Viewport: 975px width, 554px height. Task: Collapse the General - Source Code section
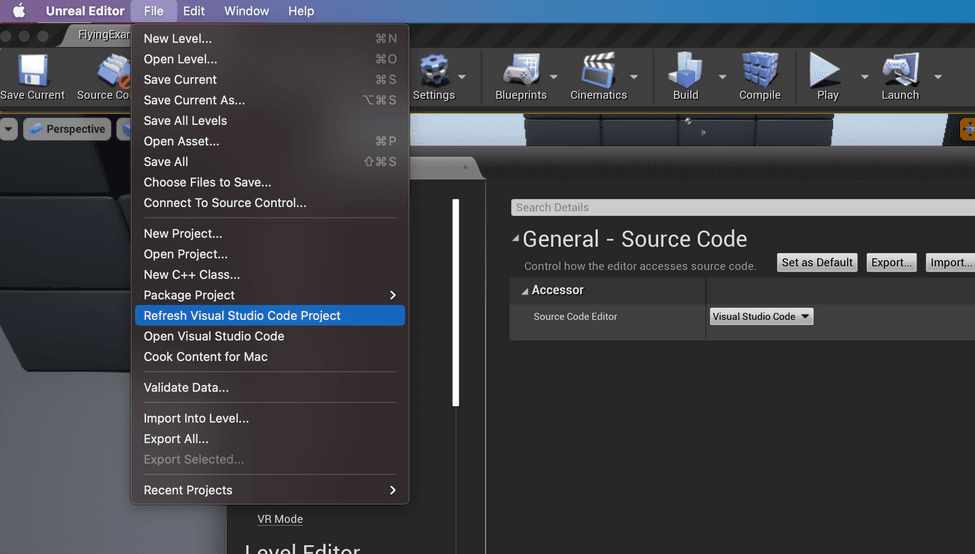515,238
